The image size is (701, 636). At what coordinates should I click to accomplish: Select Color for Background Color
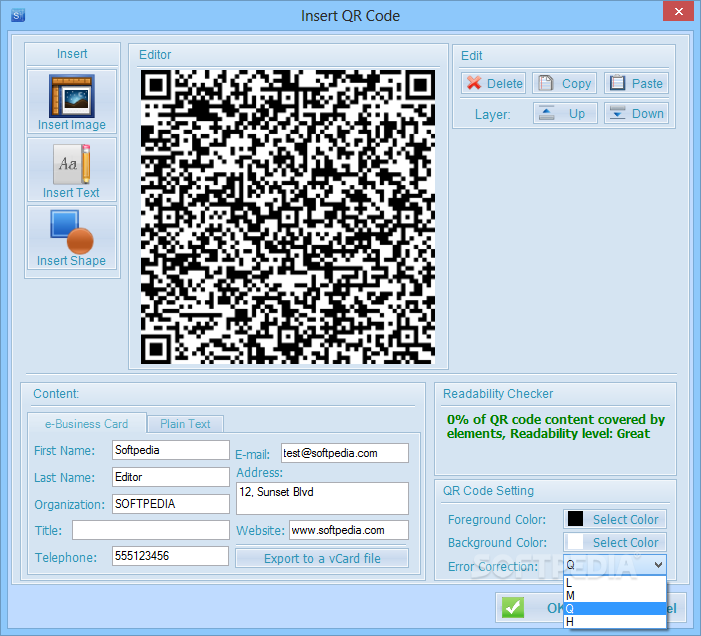615,542
